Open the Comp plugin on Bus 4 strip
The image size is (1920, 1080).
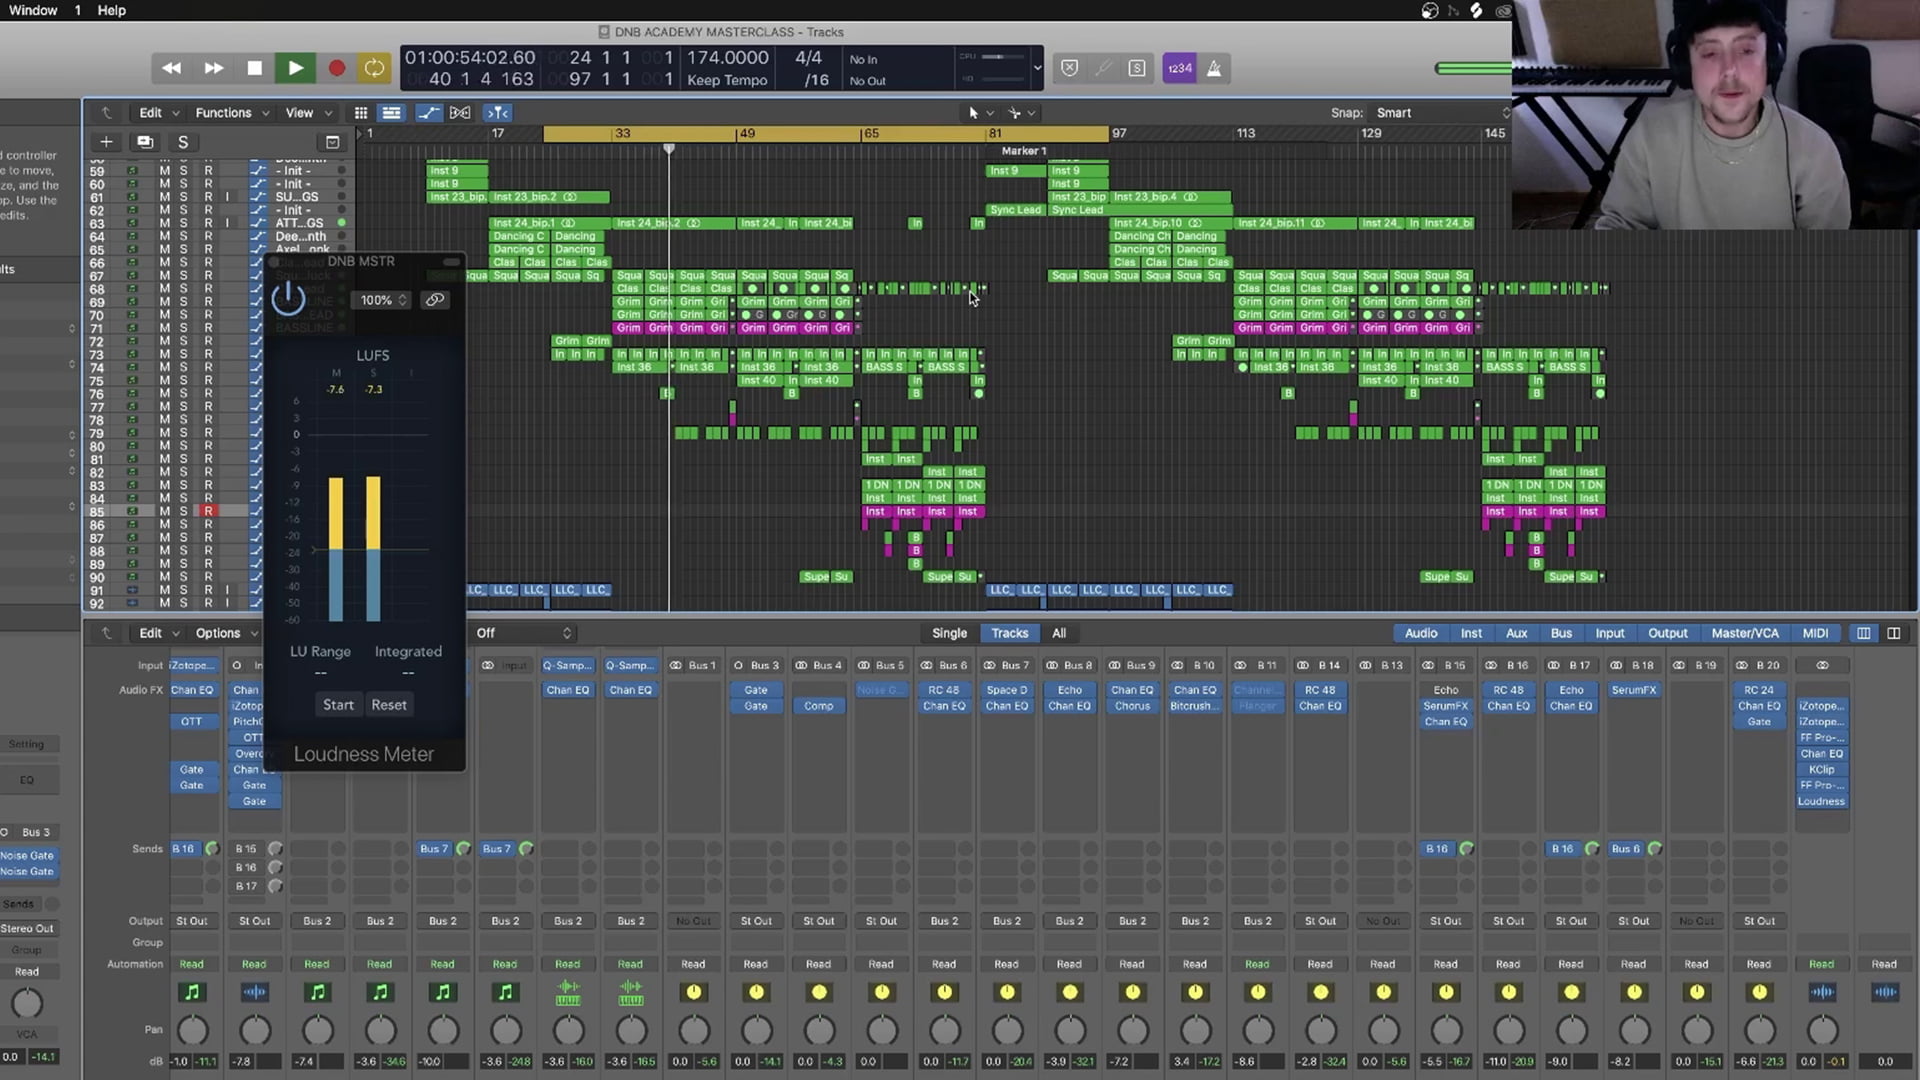coord(818,706)
